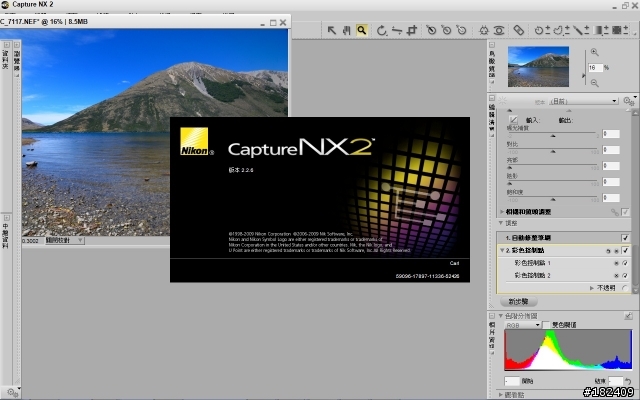Viewport: 640px width, 400px height.
Task: Collapse the Bird's Eye palette minus box
Action: pyautogui.click(x=492, y=44)
